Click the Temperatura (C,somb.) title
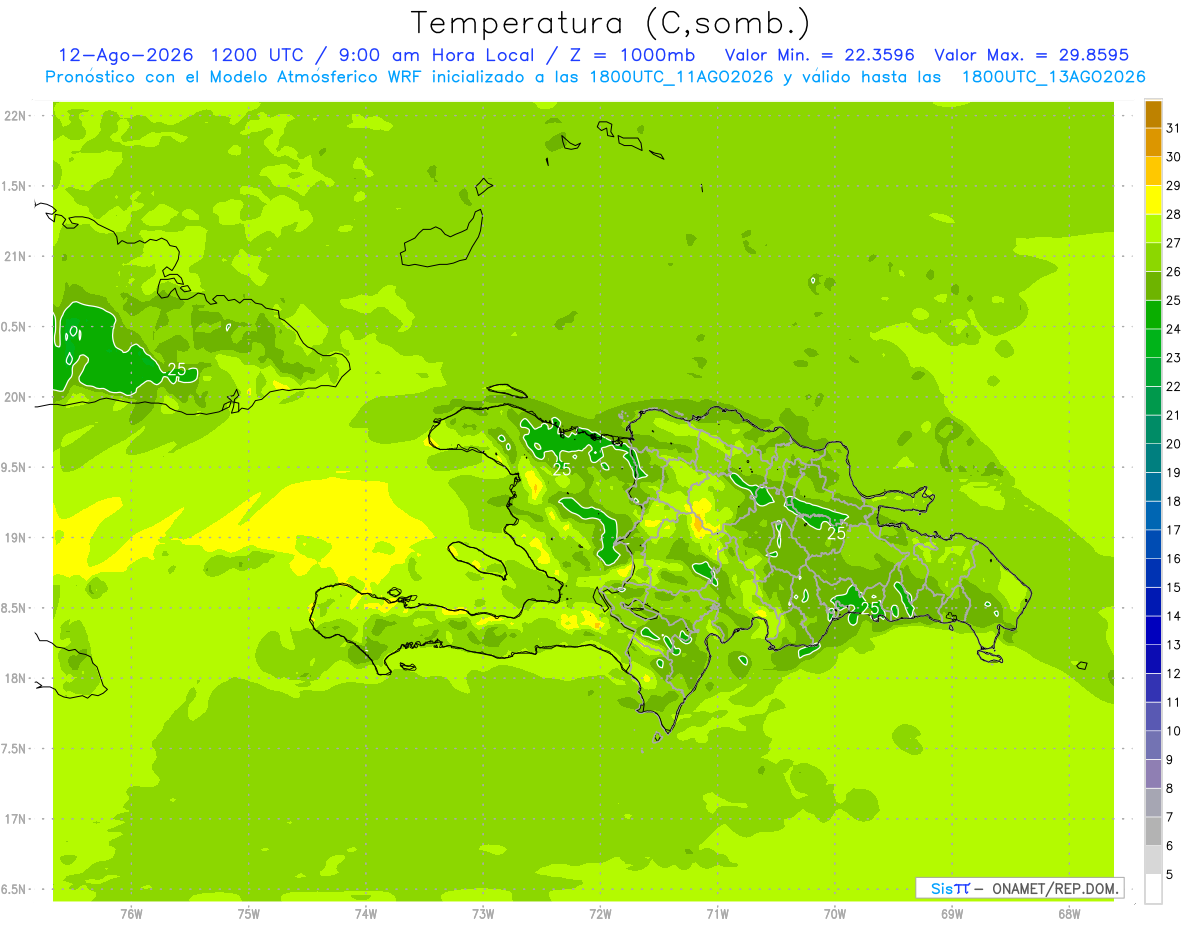This screenshot has height=927, width=1200. pyautogui.click(x=611, y=23)
